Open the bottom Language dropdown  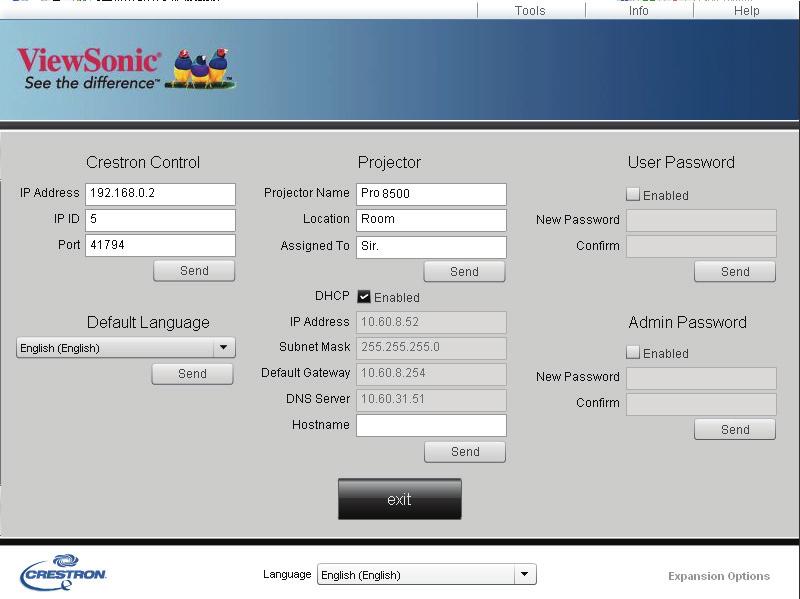[x=427, y=575]
